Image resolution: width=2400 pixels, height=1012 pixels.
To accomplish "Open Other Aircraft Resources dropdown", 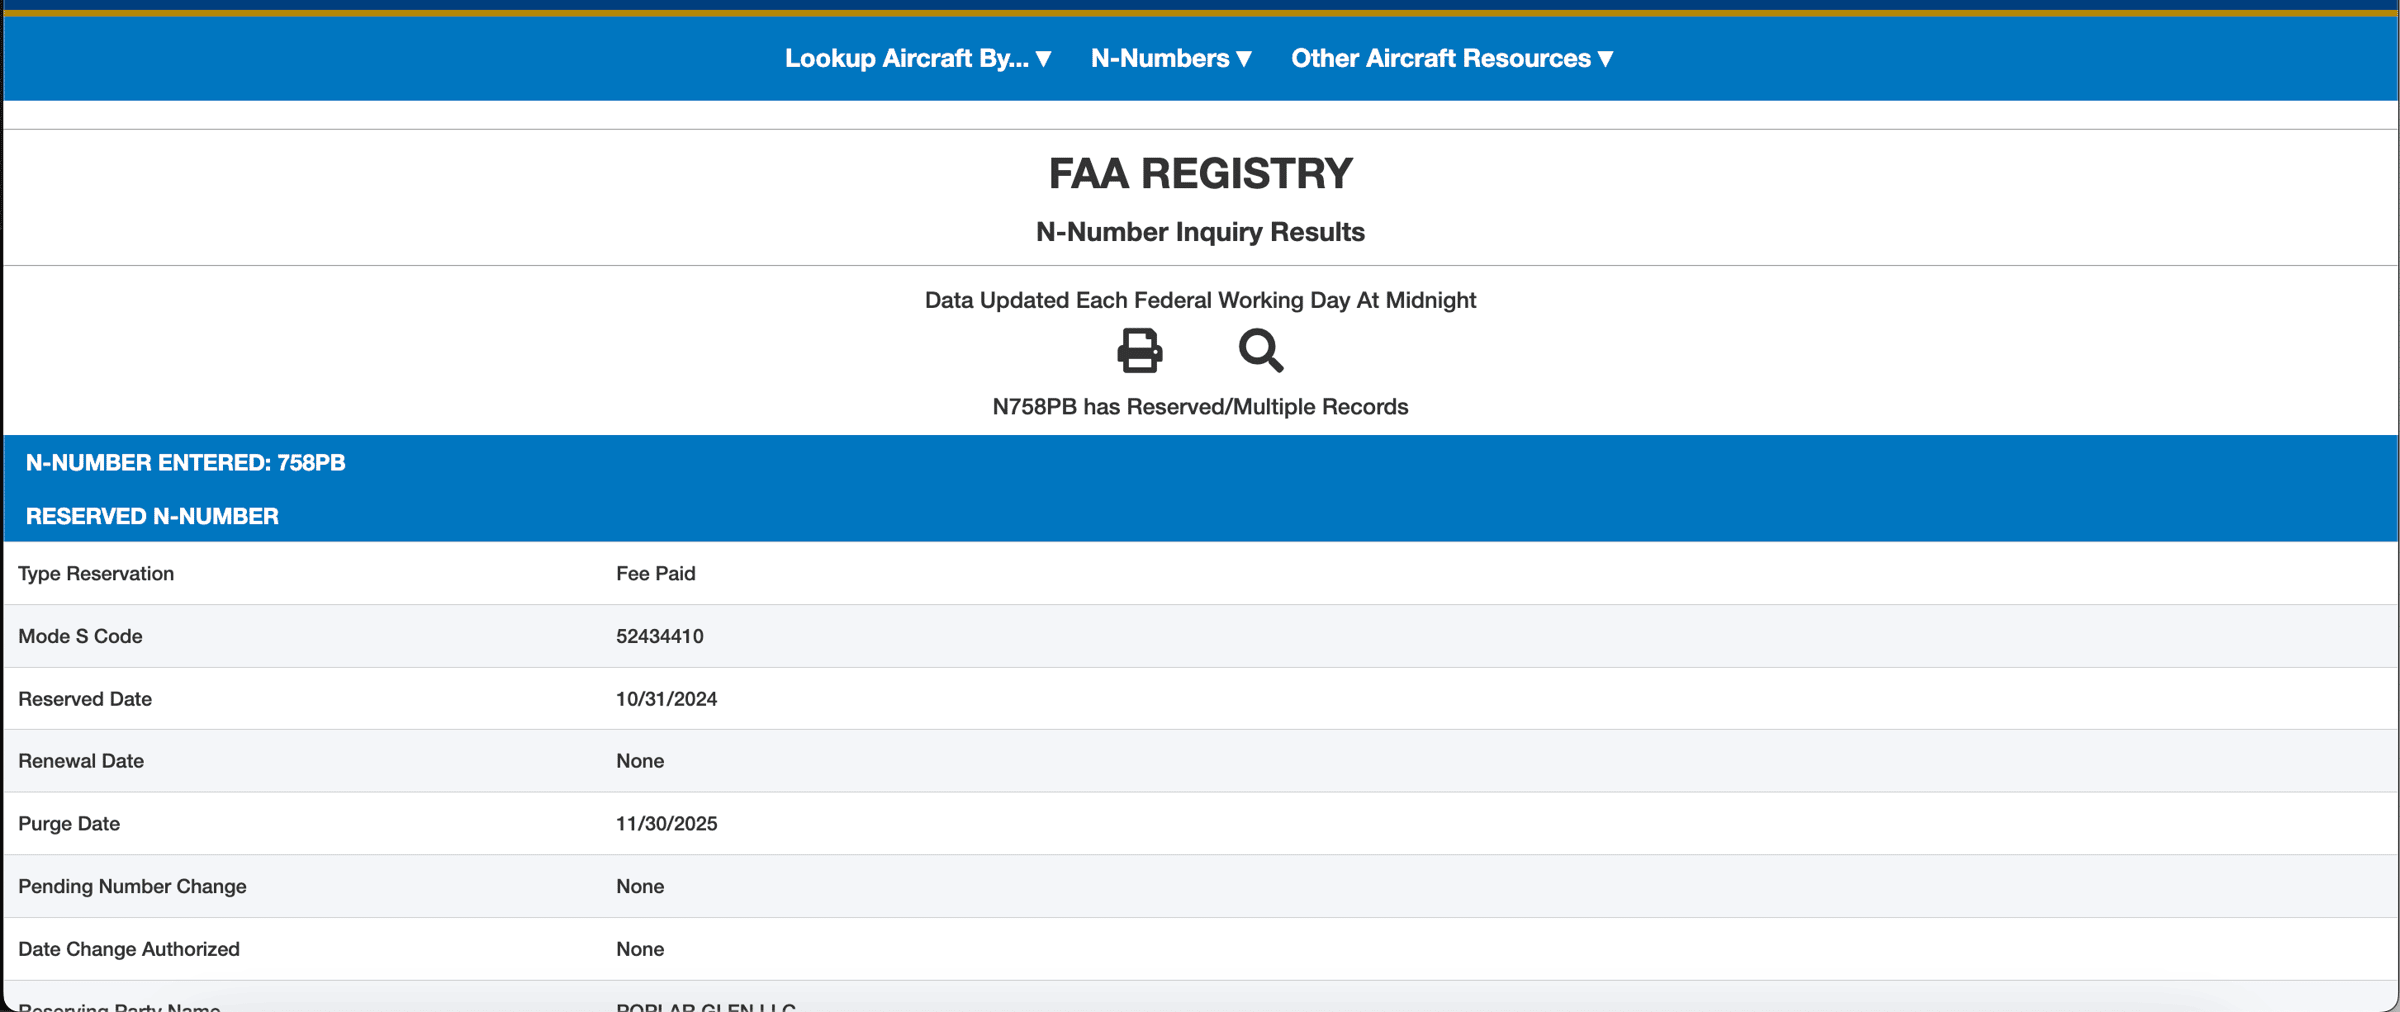I will click(1452, 58).
